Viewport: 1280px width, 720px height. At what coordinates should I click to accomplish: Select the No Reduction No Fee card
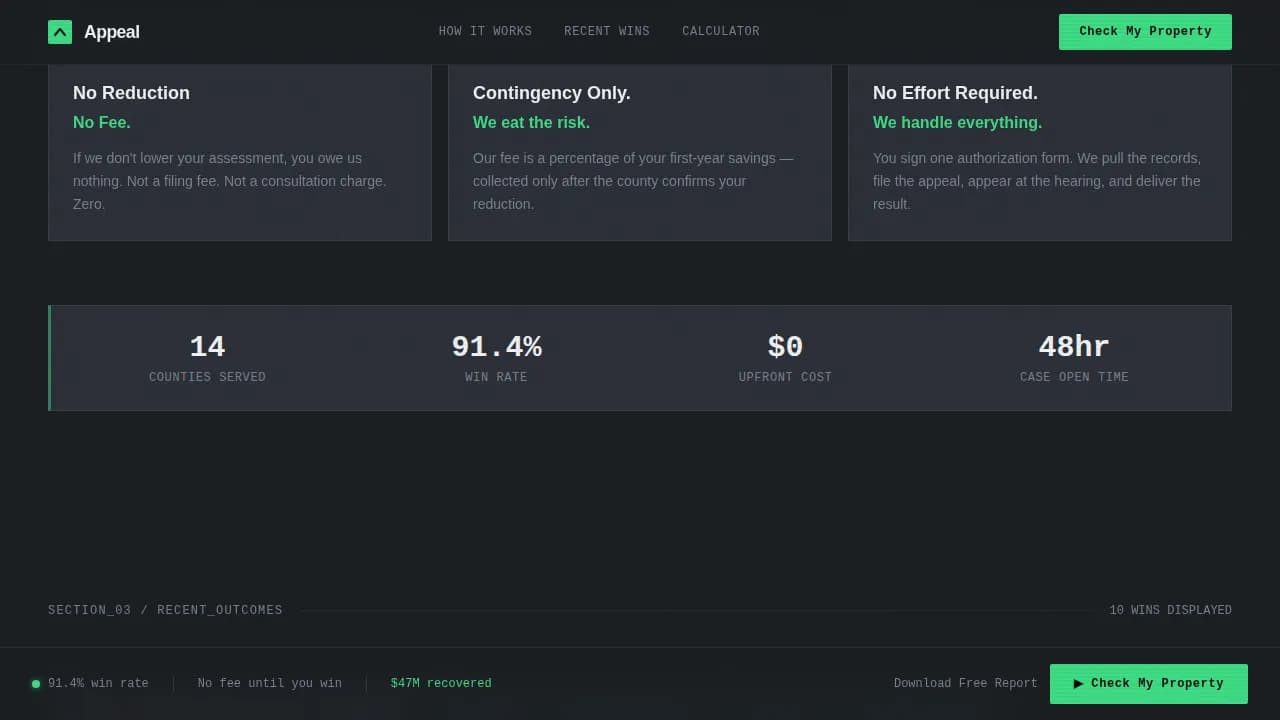click(x=240, y=152)
